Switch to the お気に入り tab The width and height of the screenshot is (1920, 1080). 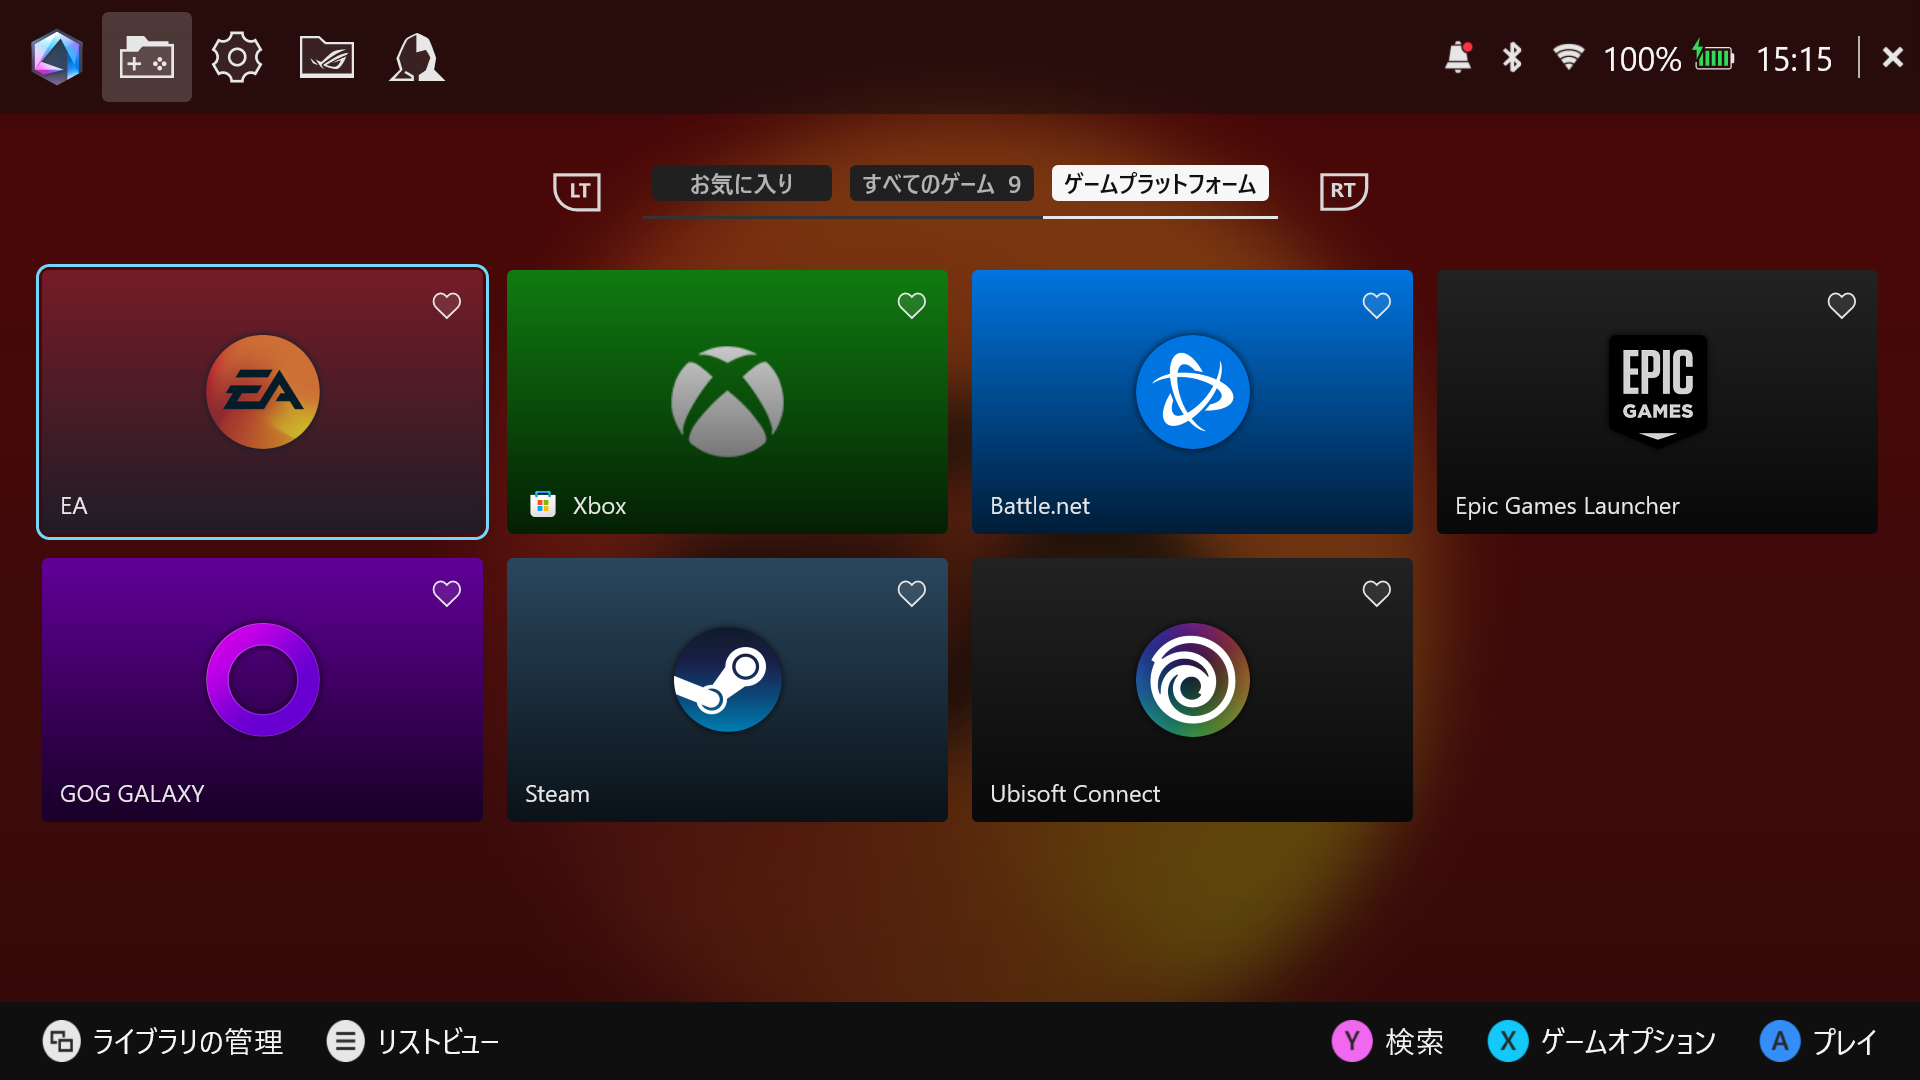click(x=741, y=183)
